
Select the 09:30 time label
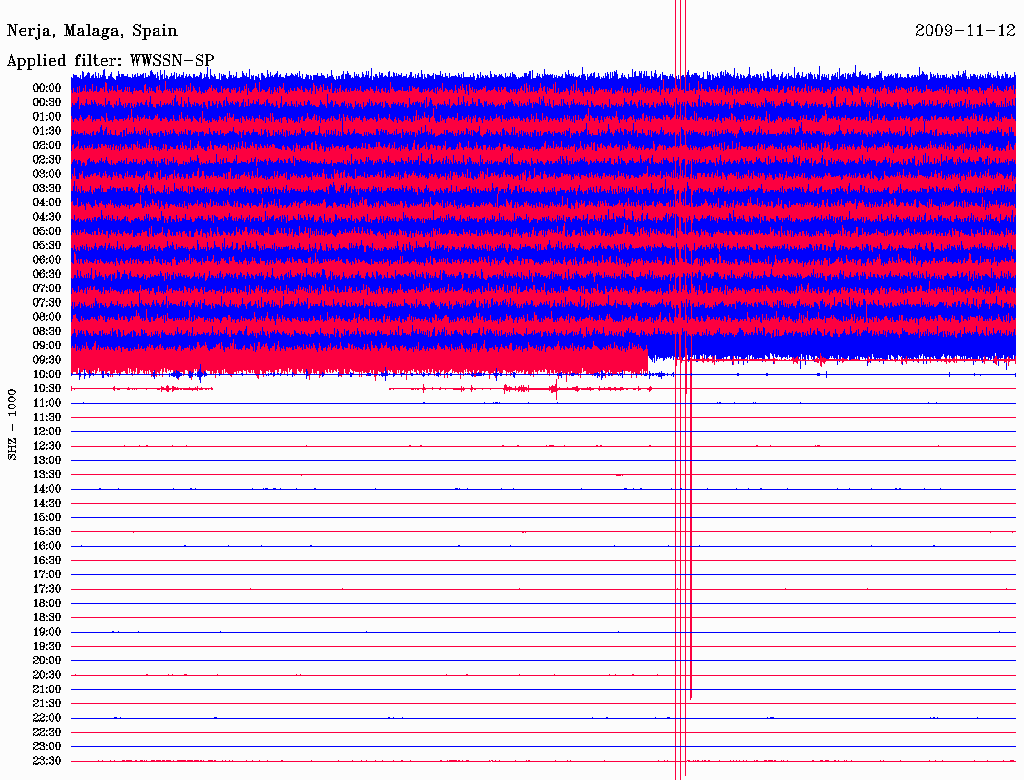pyautogui.click(x=47, y=360)
